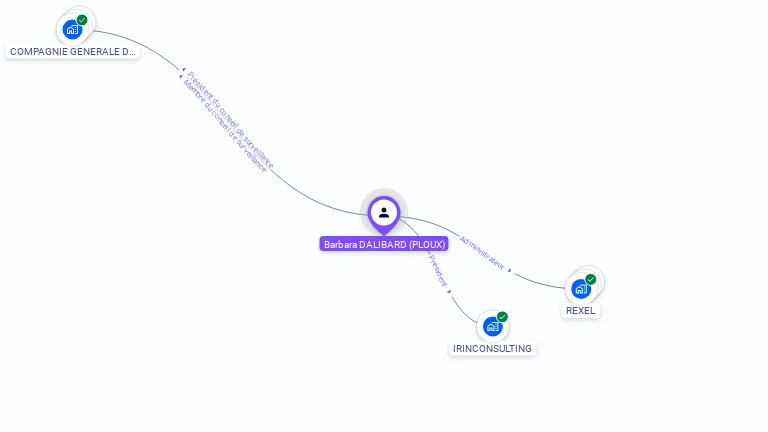Click the Président relationship label toward IRINCONSULTING
This screenshot has height=432, width=768.
[x=438, y=270]
